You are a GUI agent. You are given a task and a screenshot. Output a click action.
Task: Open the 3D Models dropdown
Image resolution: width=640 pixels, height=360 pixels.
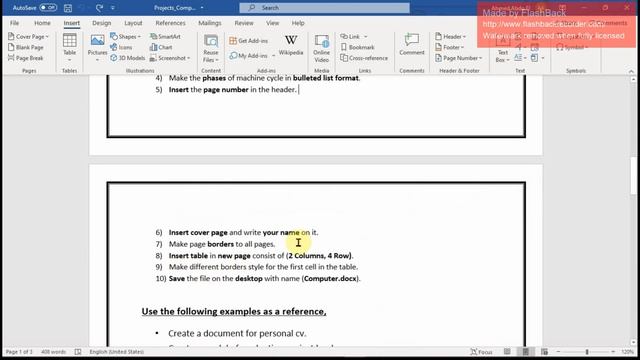point(128,58)
